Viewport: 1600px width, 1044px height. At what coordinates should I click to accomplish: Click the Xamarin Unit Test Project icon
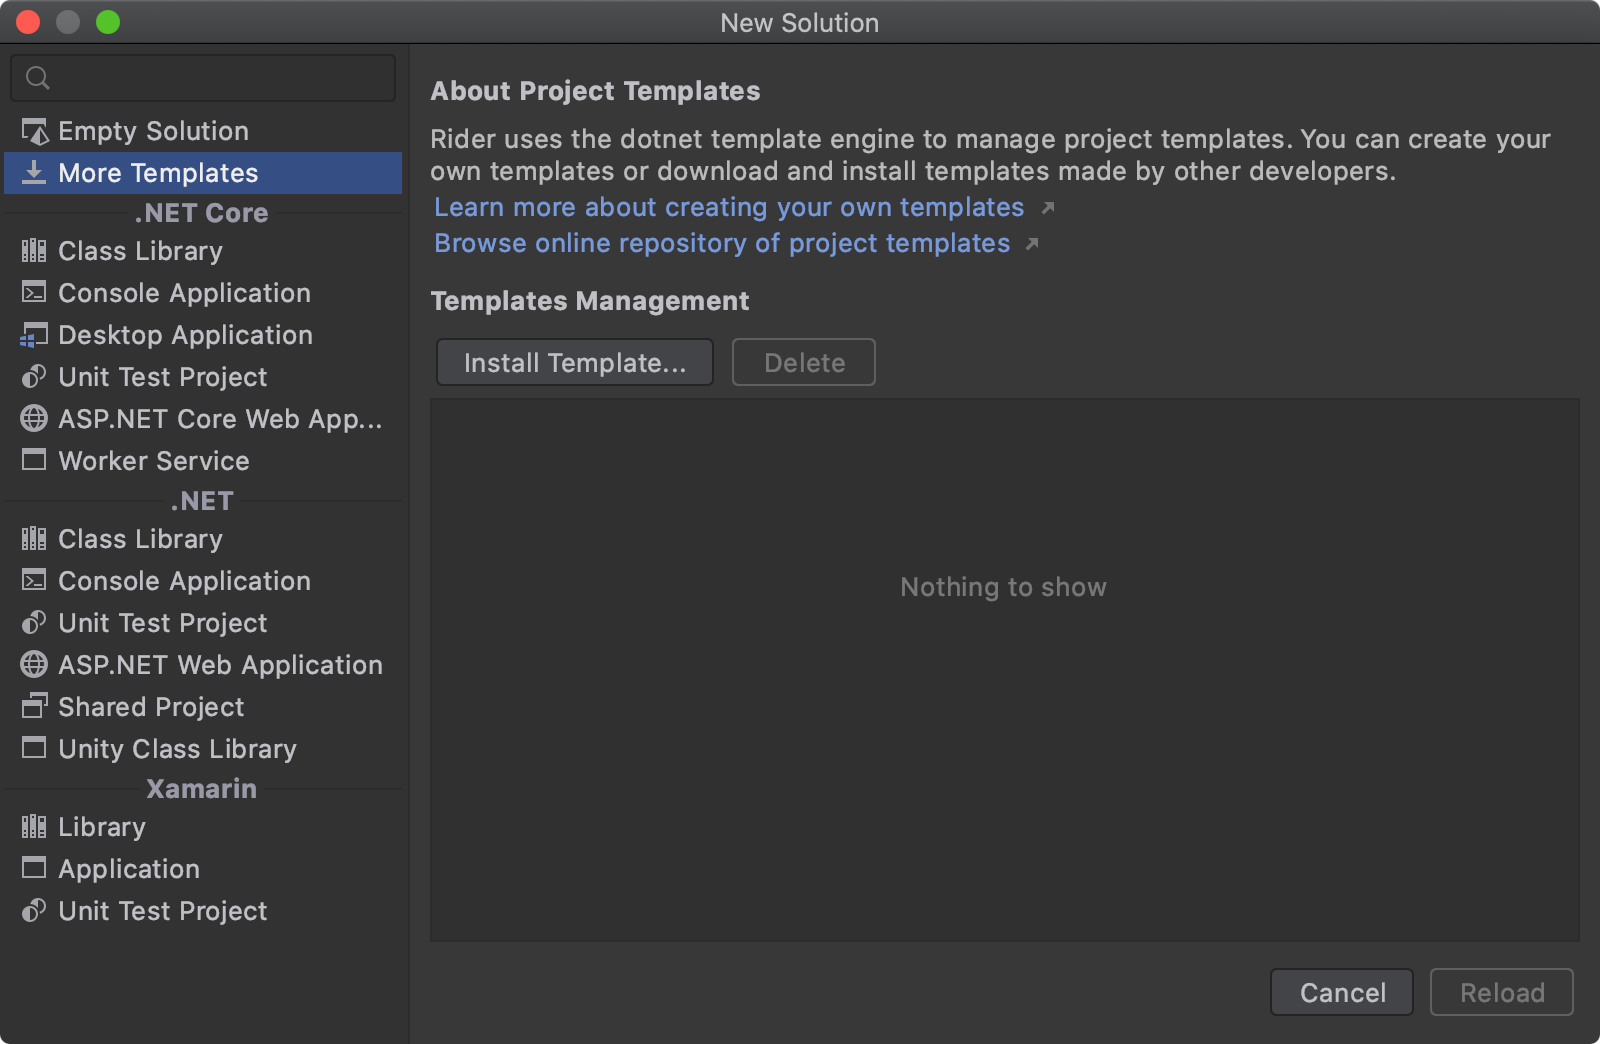34,911
